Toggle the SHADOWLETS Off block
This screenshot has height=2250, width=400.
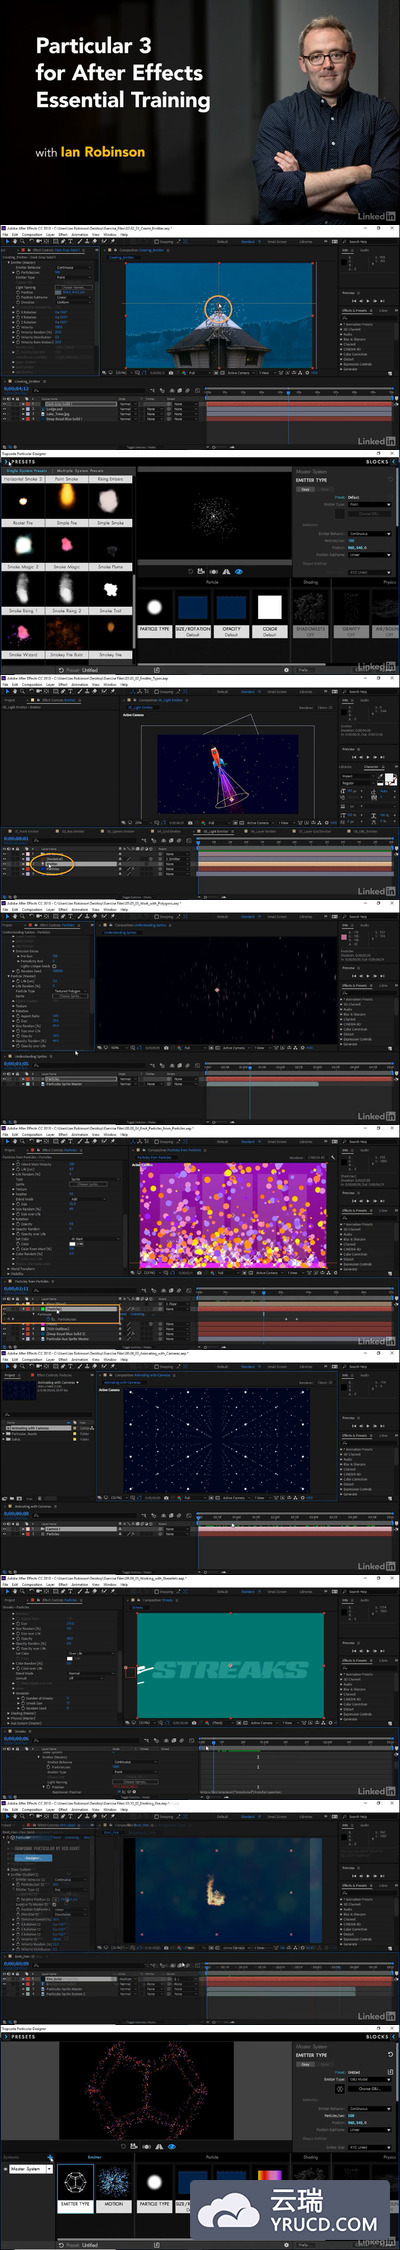click(310, 613)
